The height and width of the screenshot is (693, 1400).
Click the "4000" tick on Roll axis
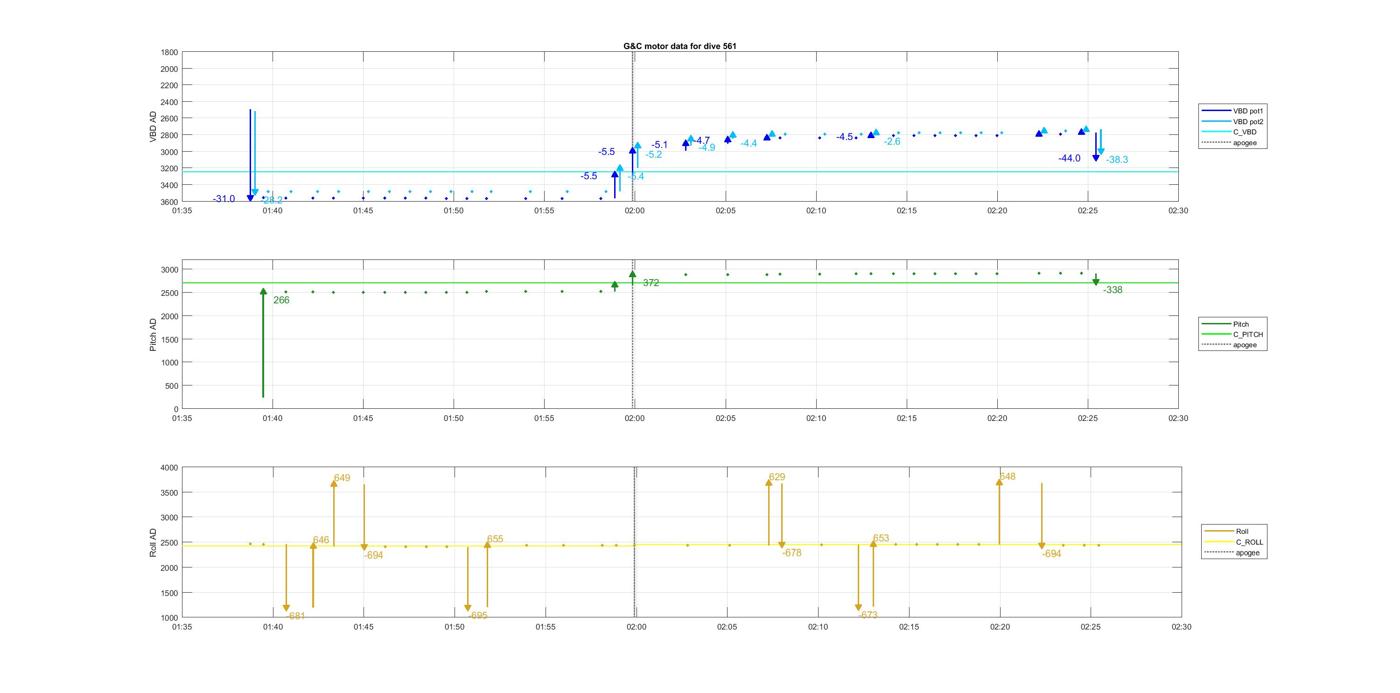point(169,468)
